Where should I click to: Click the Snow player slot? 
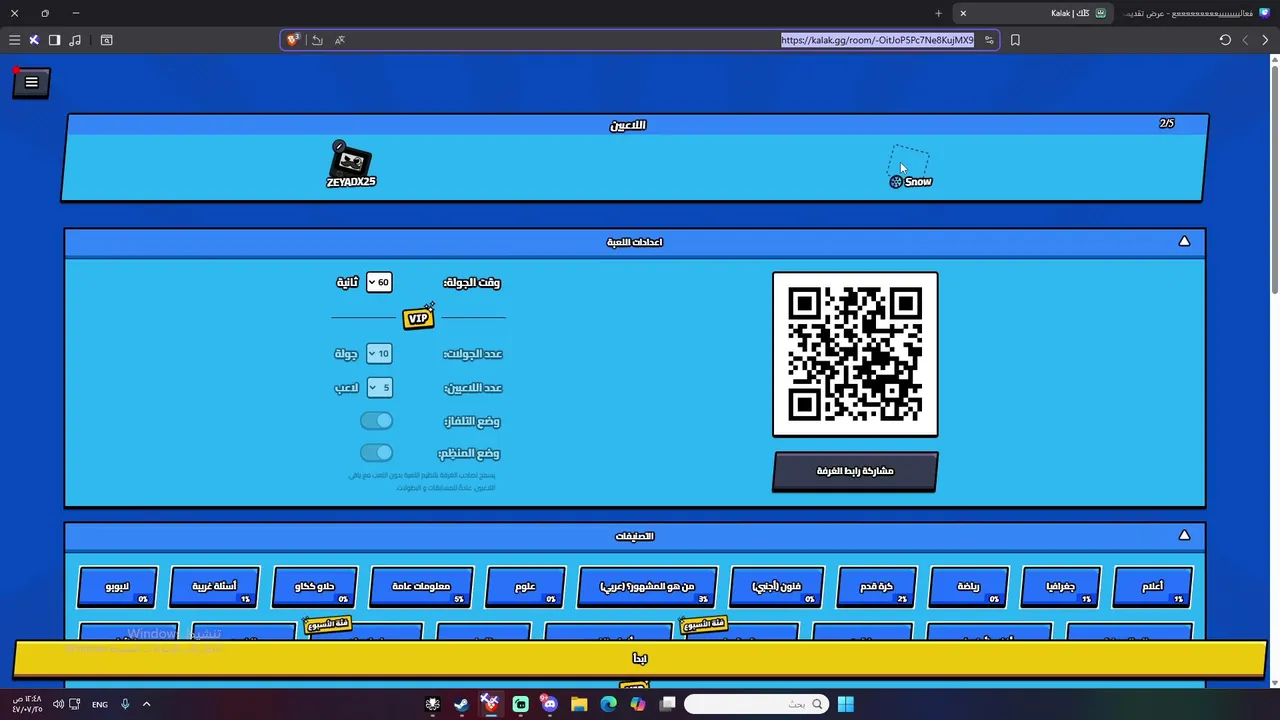[x=910, y=168]
